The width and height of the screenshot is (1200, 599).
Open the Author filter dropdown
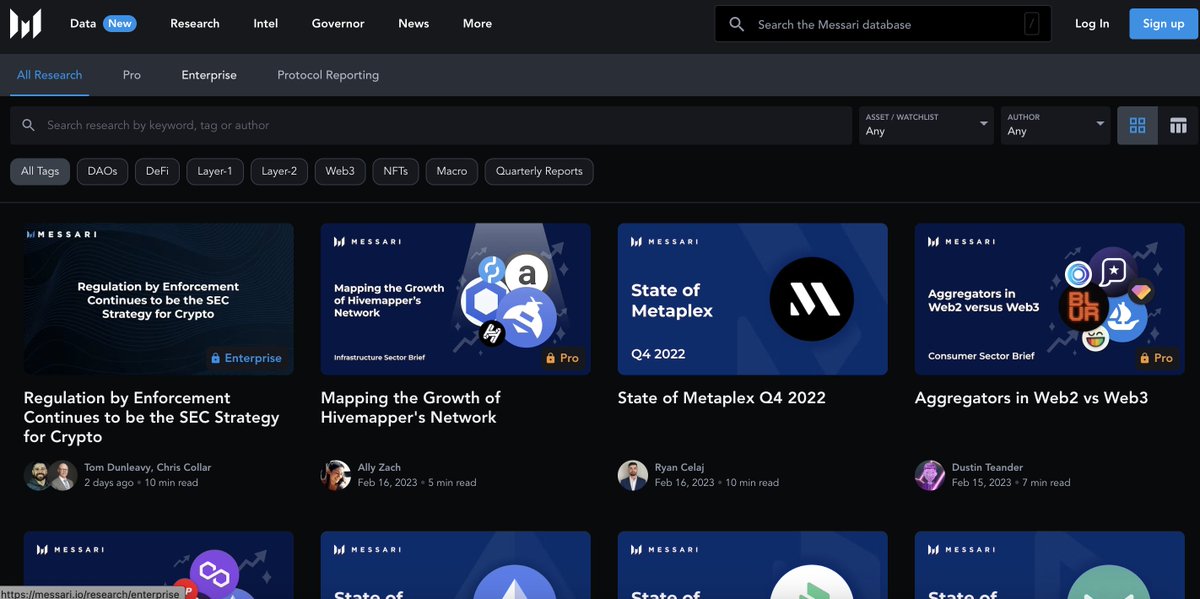(1055, 125)
